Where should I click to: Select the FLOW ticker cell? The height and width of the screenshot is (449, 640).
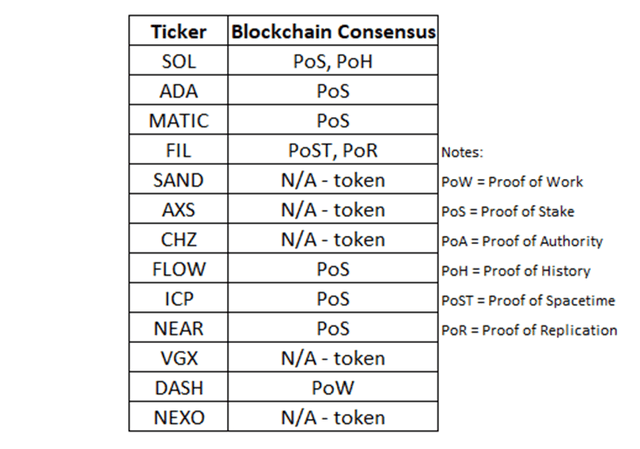(178, 269)
